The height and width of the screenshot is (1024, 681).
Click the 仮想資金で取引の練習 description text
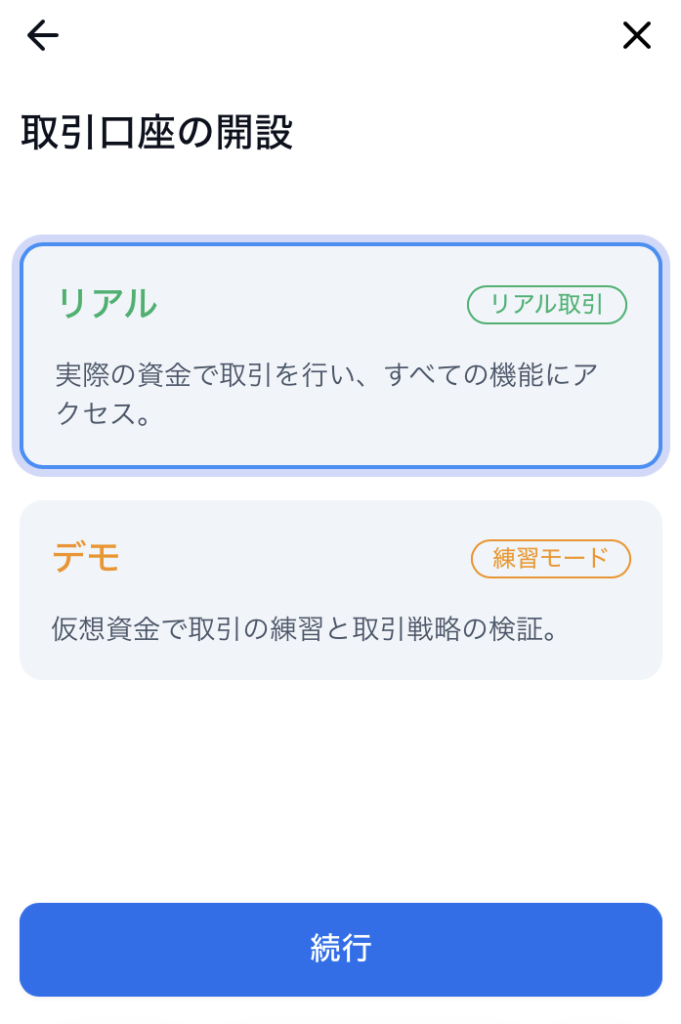pos(304,629)
